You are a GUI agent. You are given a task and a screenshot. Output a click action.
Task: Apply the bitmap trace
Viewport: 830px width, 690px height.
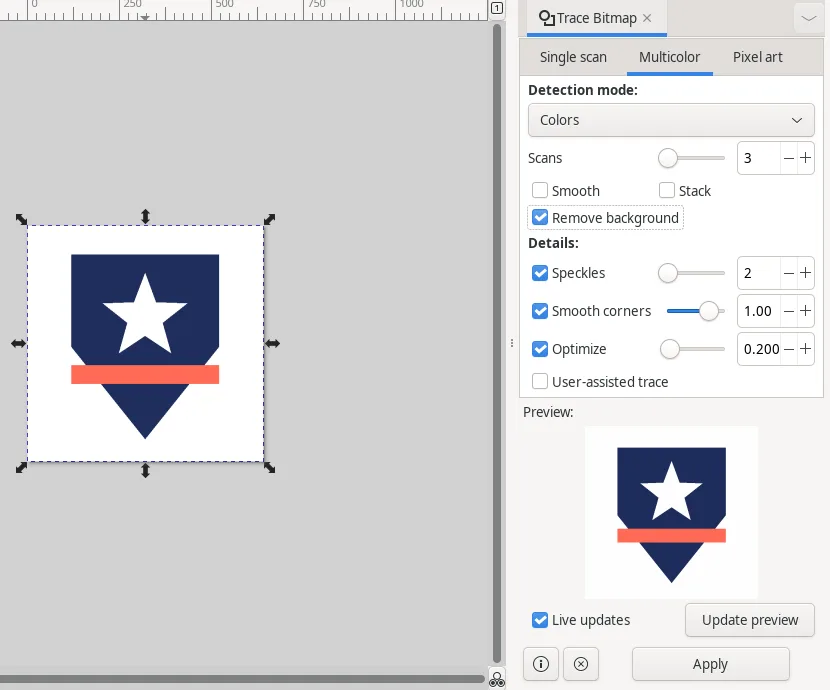(x=710, y=664)
